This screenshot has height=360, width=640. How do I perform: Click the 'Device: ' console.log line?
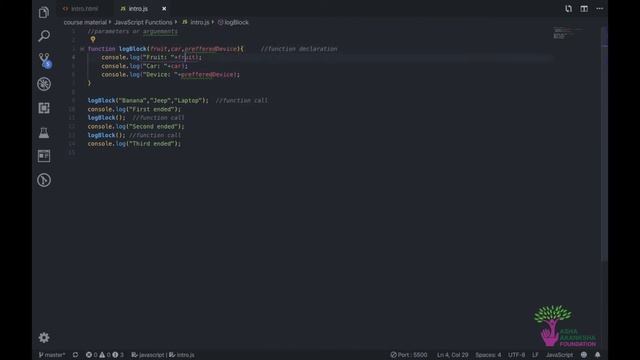171,75
